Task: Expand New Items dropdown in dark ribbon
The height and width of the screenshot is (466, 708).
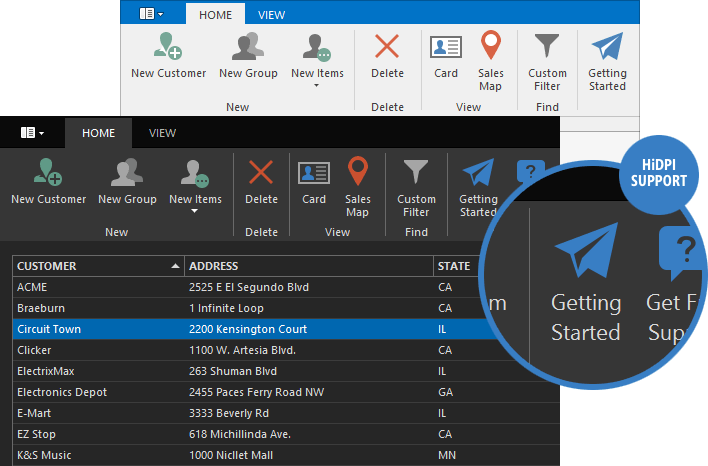Action: click(195, 211)
